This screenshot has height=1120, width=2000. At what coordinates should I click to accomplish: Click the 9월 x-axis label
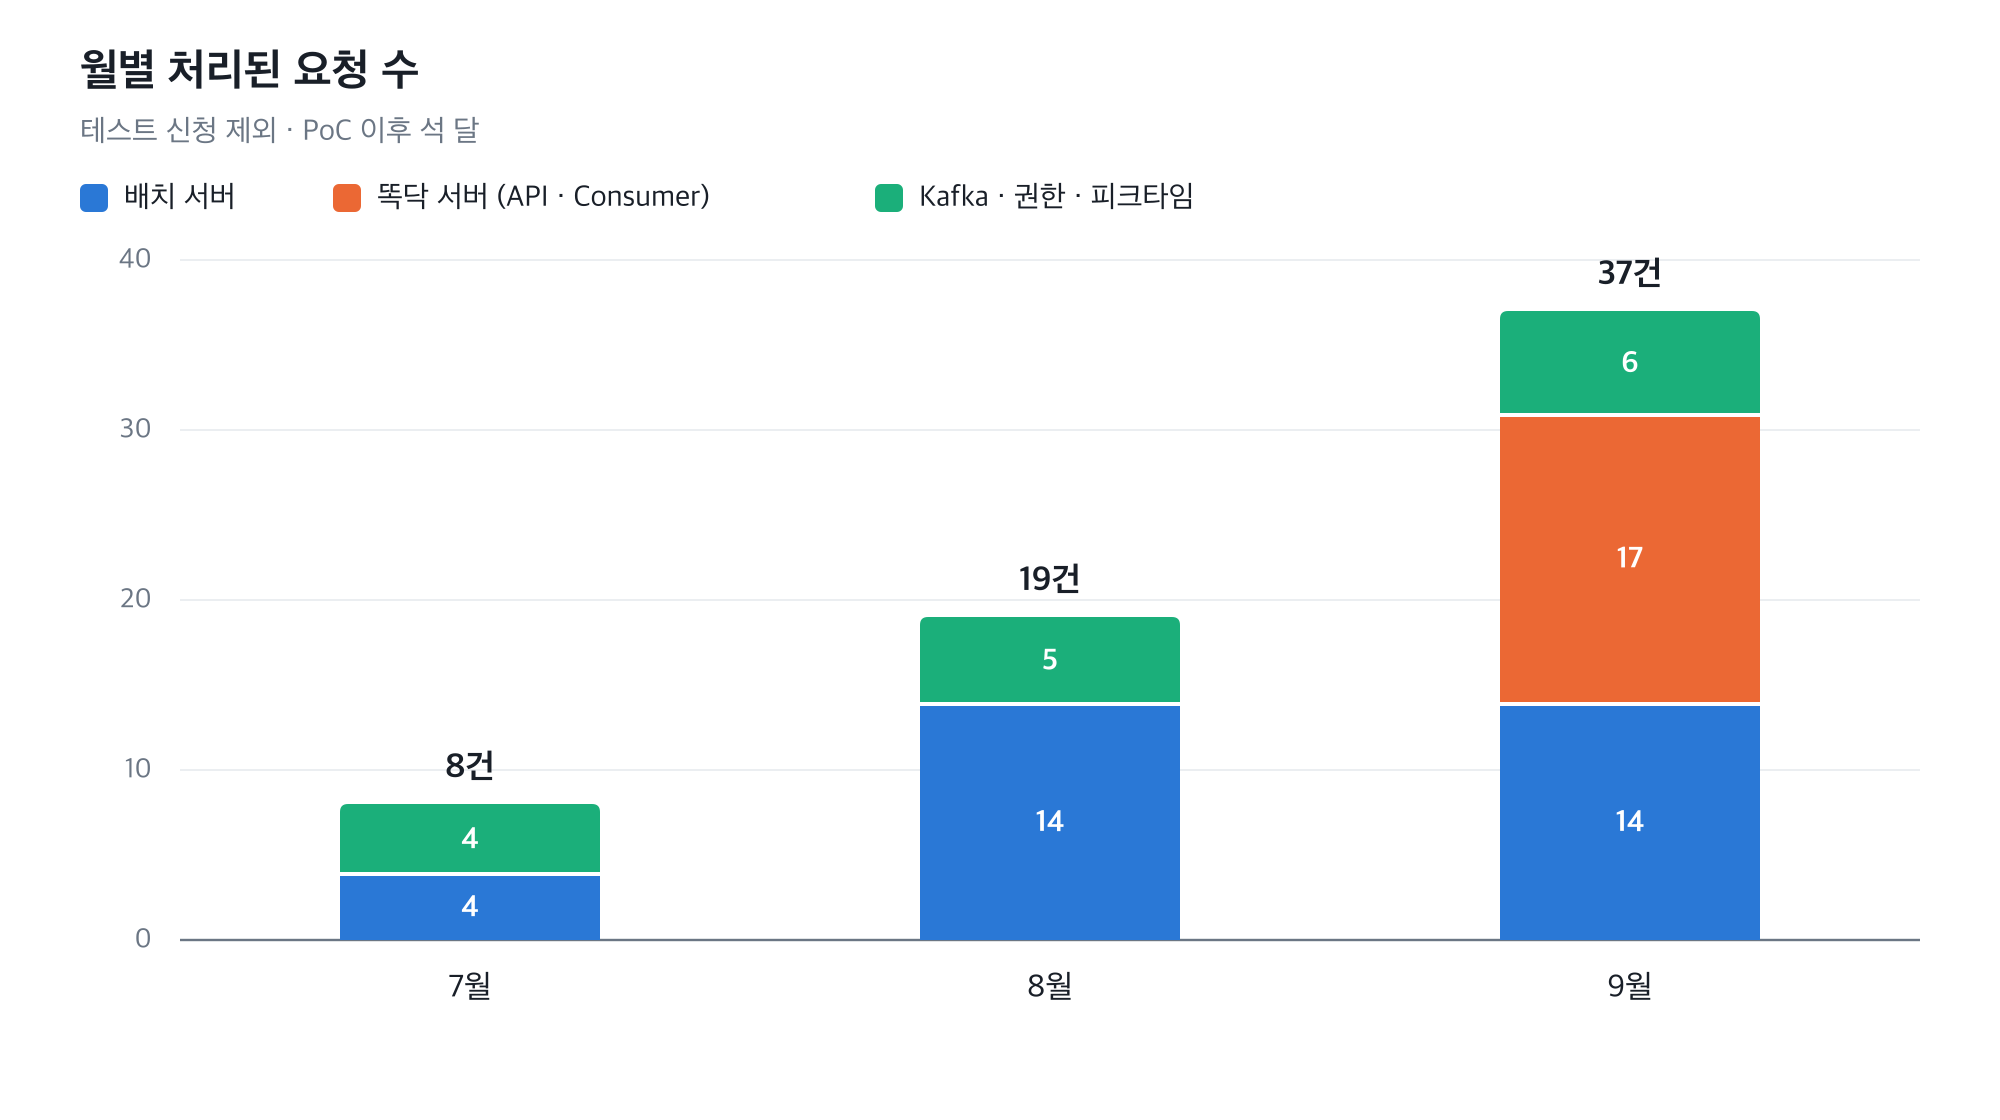pyautogui.click(x=1630, y=986)
